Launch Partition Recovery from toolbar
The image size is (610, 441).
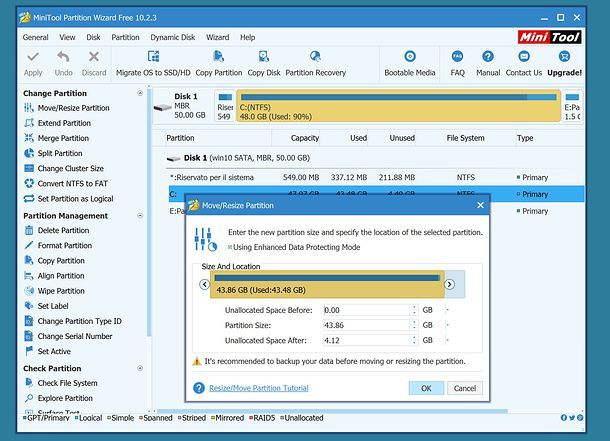[315, 57]
